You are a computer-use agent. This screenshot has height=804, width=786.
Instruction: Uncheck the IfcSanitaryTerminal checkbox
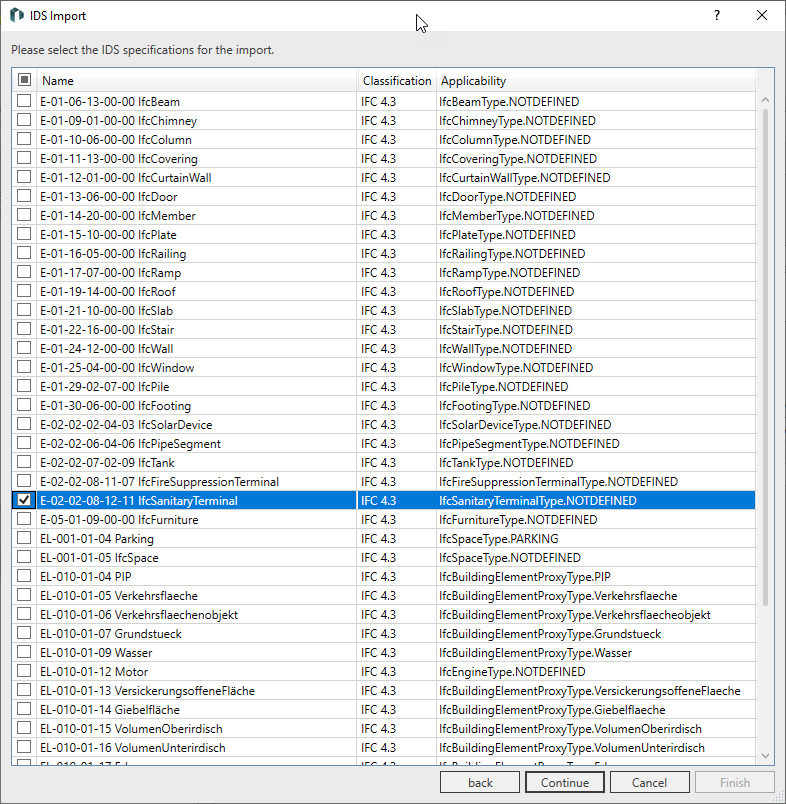tap(24, 501)
